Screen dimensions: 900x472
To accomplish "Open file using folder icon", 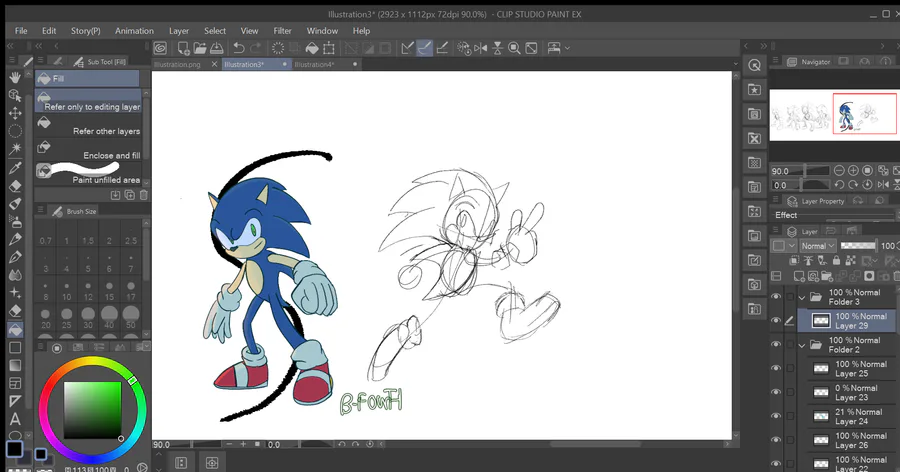I will pyautogui.click(x=200, y=48).
